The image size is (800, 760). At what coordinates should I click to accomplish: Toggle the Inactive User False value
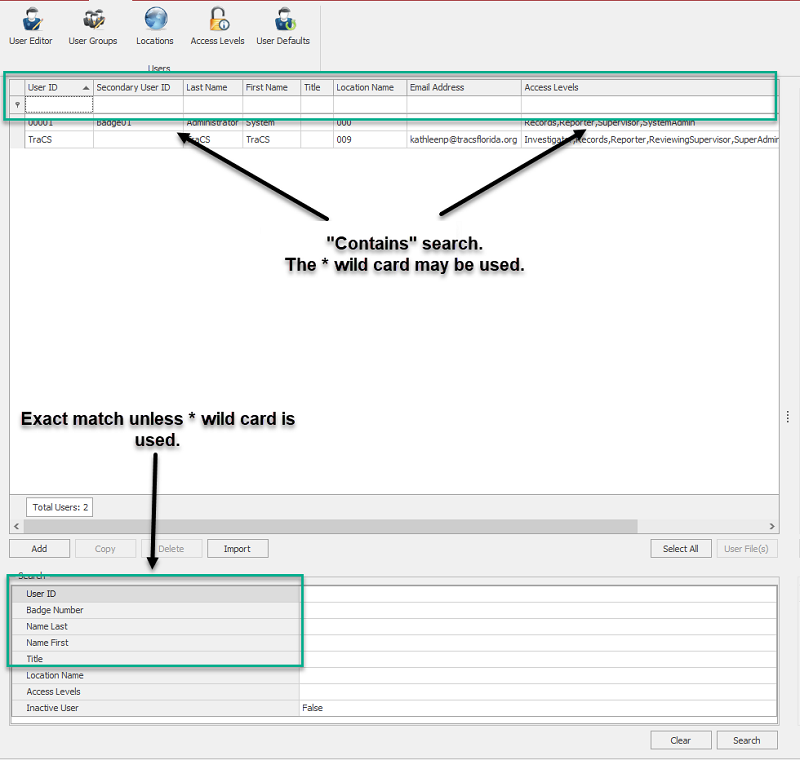[537, 708]
